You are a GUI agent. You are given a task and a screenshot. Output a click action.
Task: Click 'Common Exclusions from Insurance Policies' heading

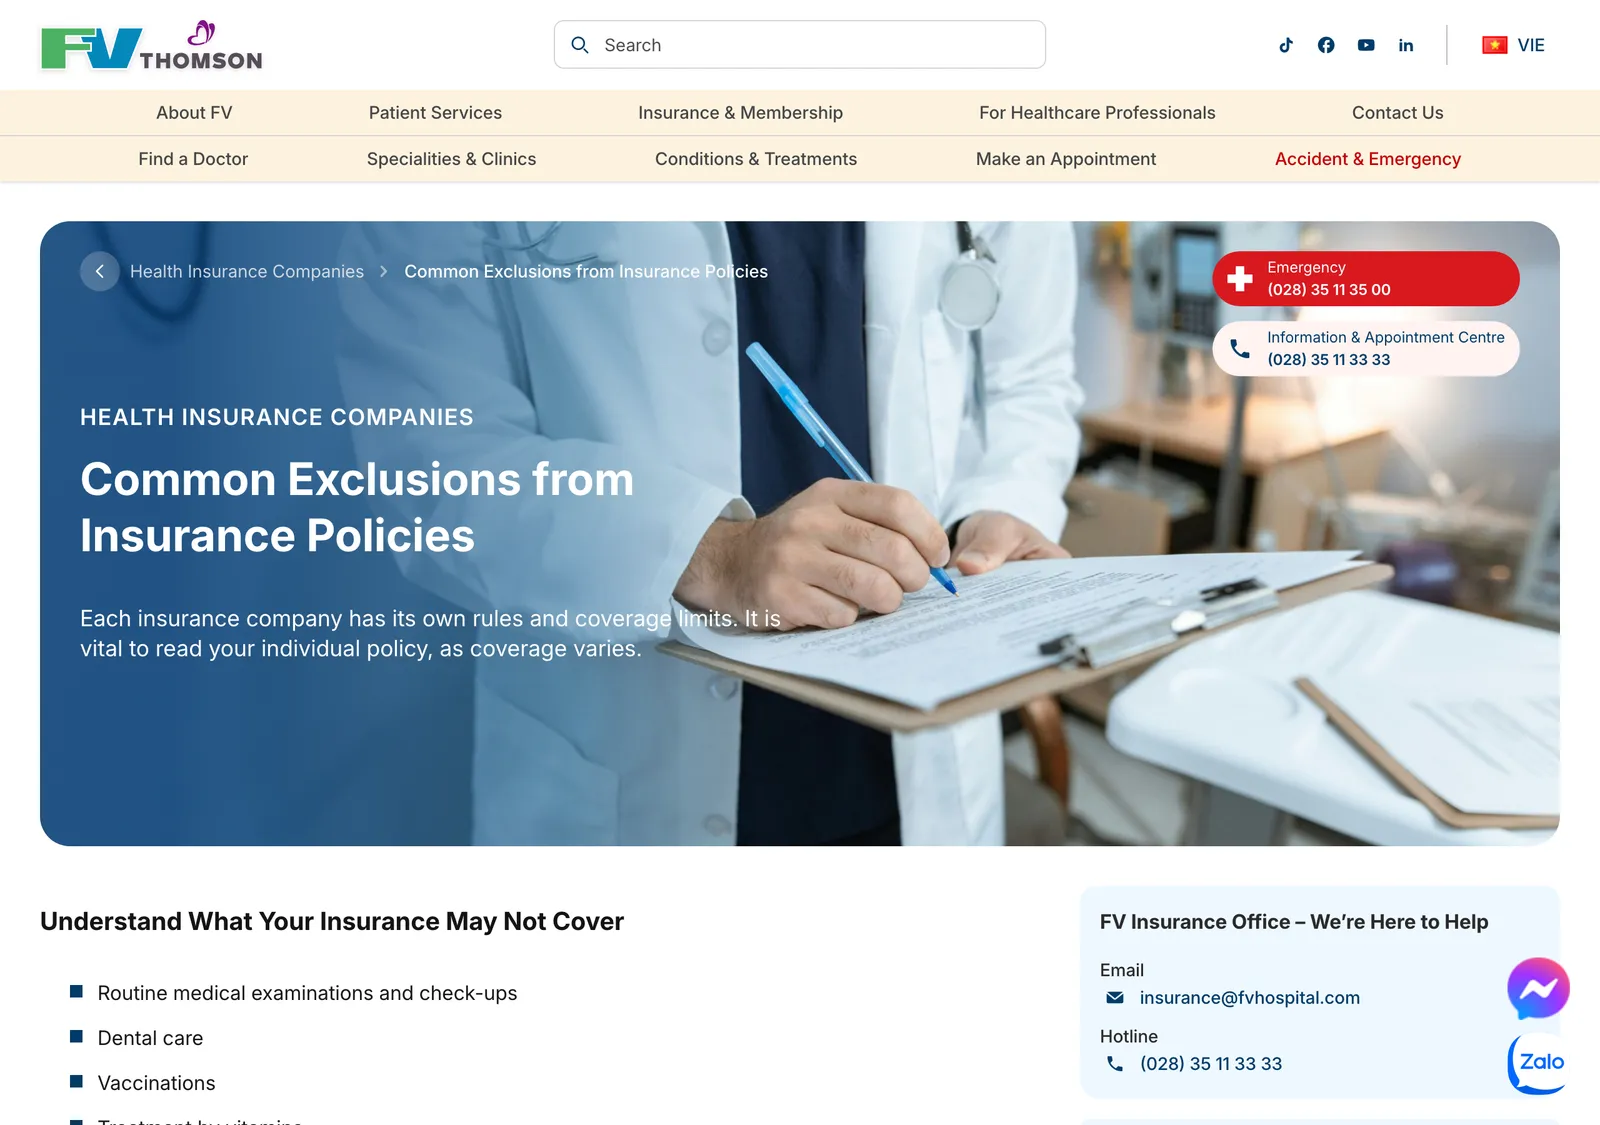coord(357,507)
